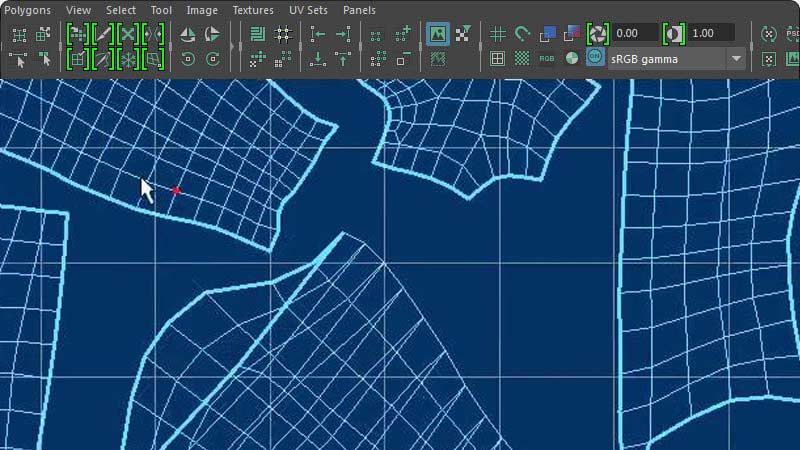Viewport: 800px width, 450px height.
Task: Expand the collapsed toolbar section arrow
Action: click(232, 46)
